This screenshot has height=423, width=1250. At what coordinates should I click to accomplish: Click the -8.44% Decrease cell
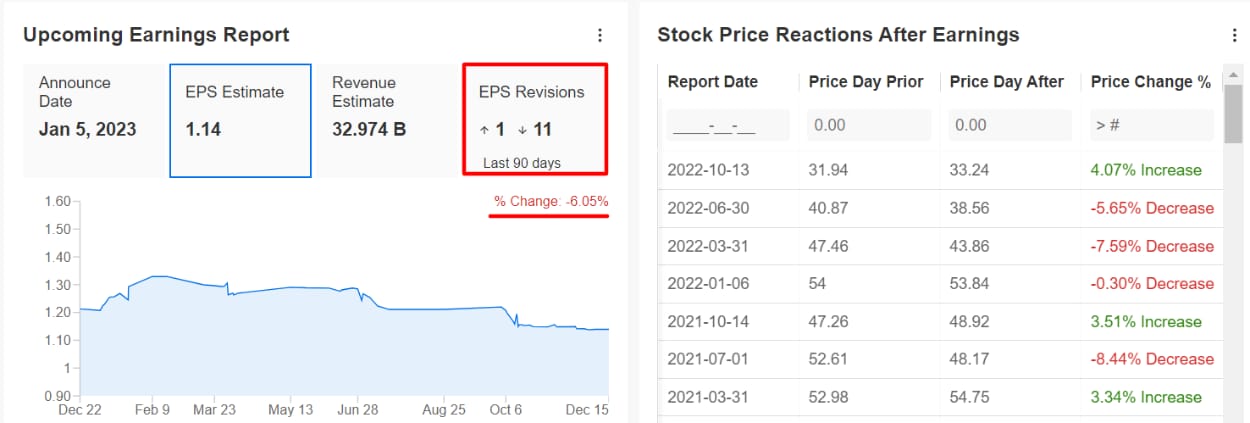(x=1152, y=359)
